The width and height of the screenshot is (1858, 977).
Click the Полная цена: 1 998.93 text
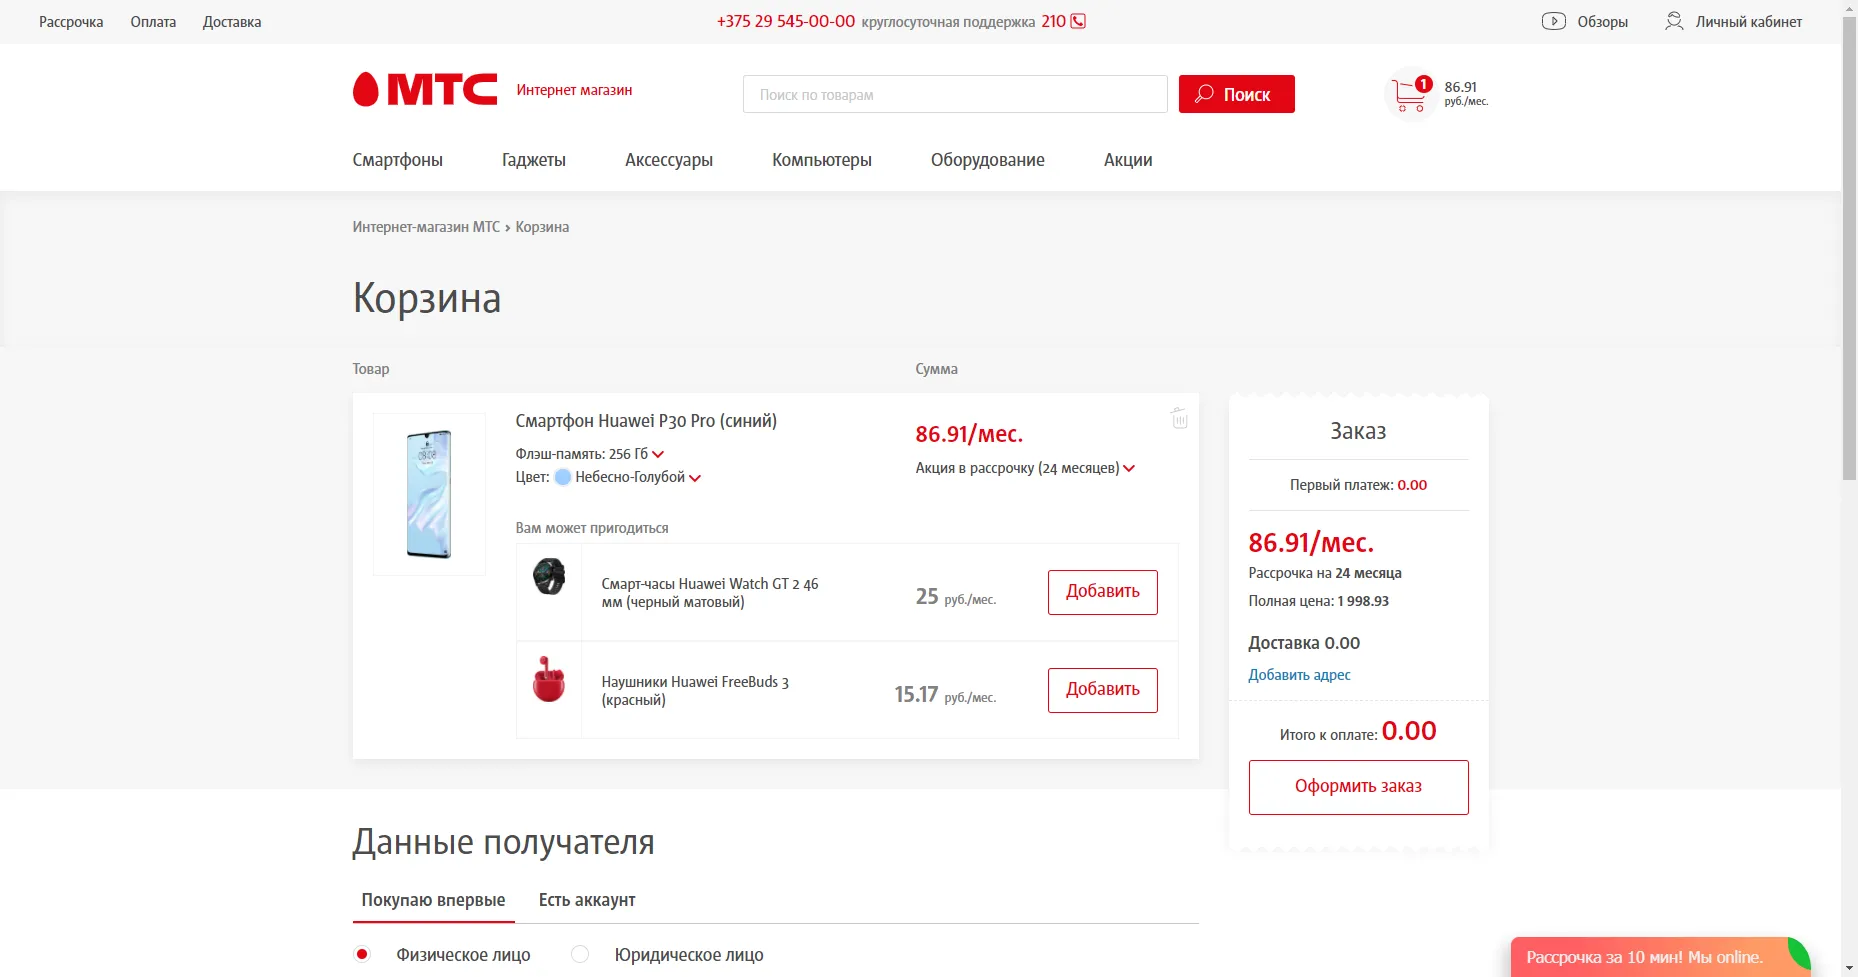coord(1318,601)
